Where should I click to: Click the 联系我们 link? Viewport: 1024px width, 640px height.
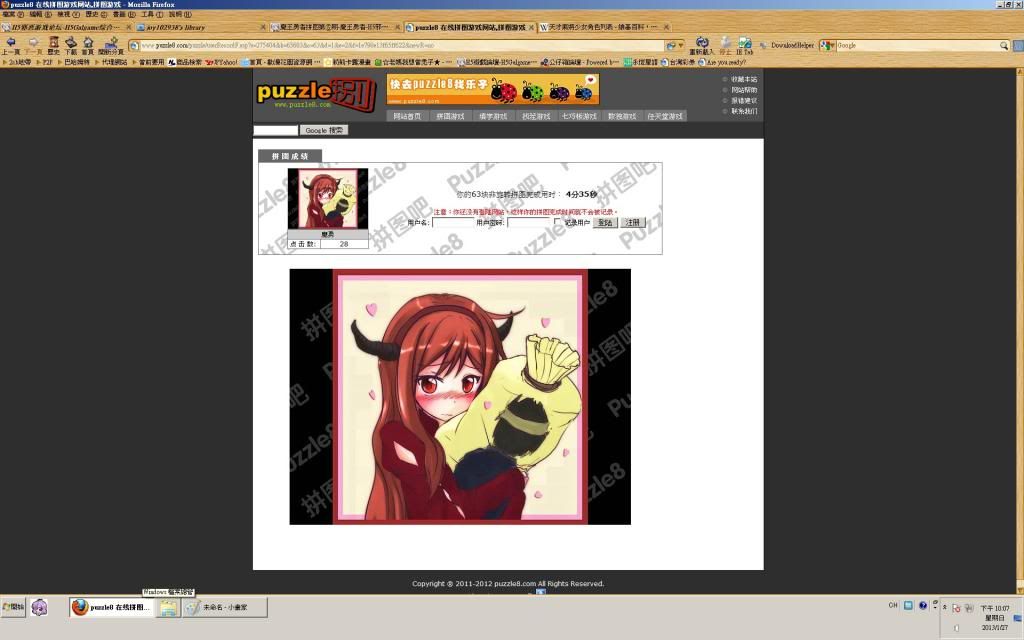pyautogui.click(x=743, y=111)
